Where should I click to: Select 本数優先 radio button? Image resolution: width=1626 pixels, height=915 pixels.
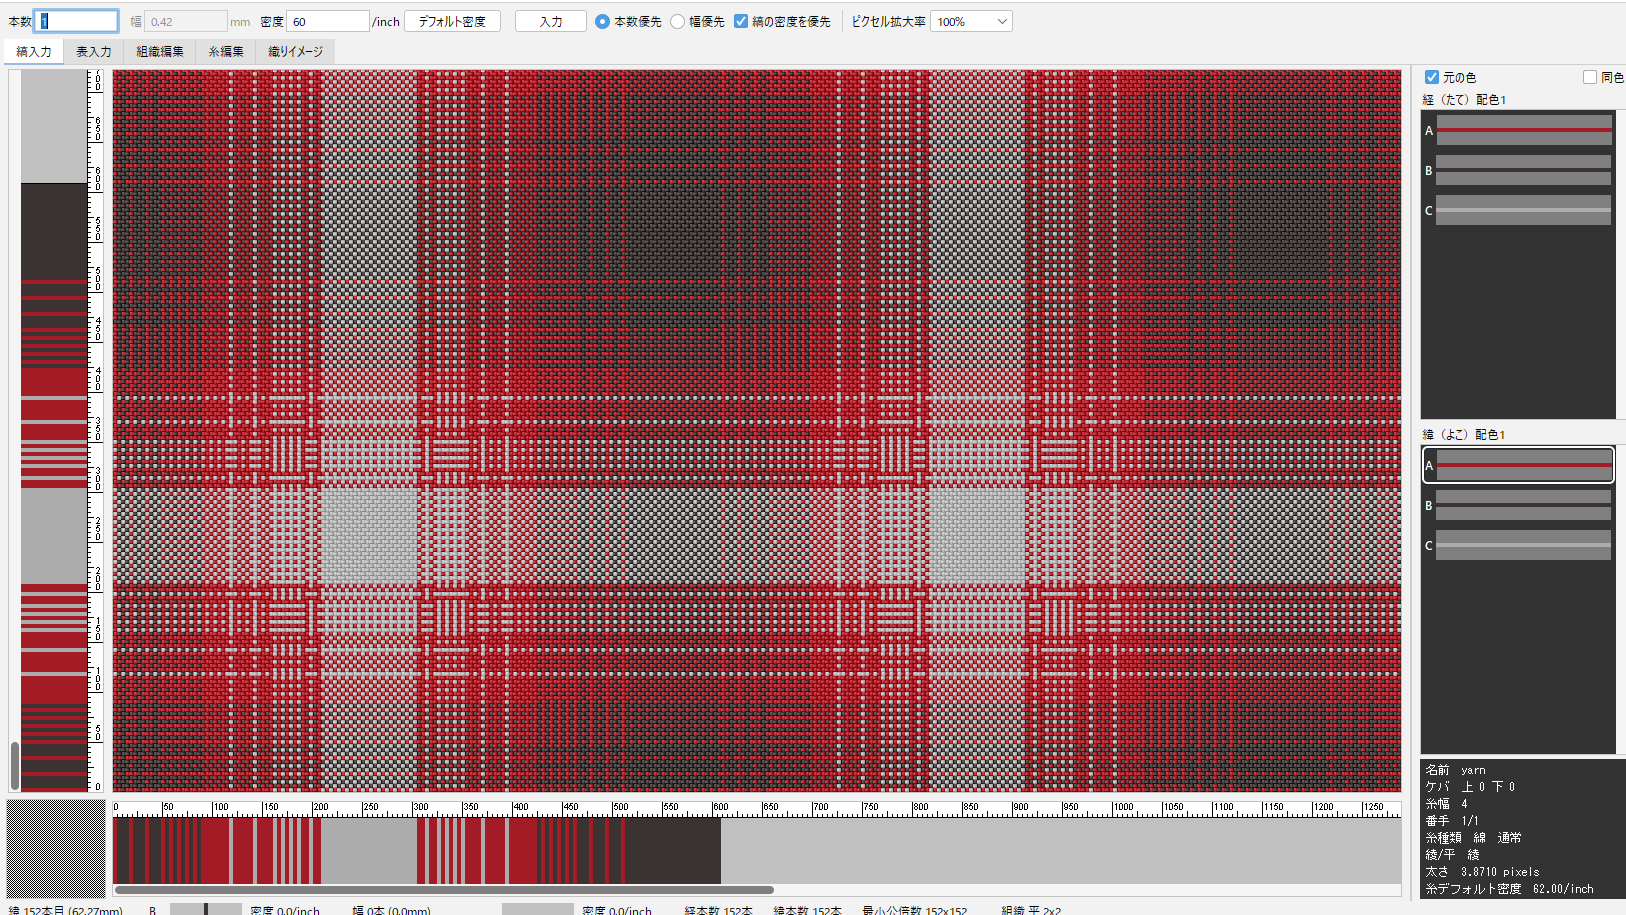coord(602,21)
